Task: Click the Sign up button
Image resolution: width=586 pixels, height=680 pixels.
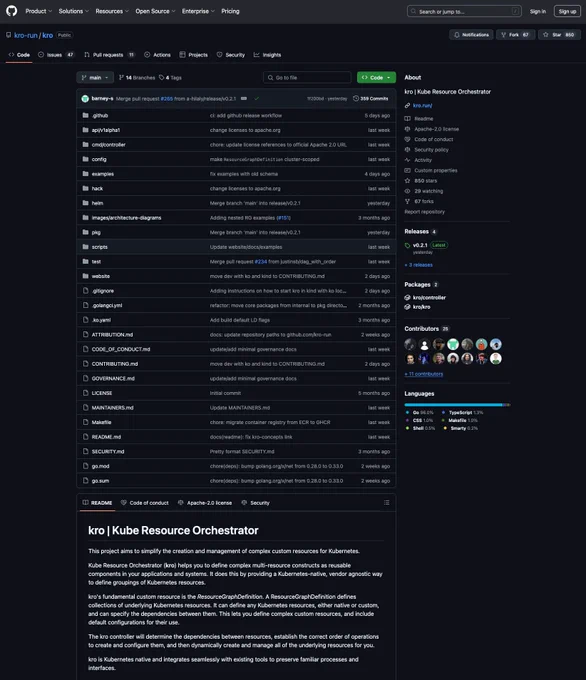Action: tap(567, 12)
